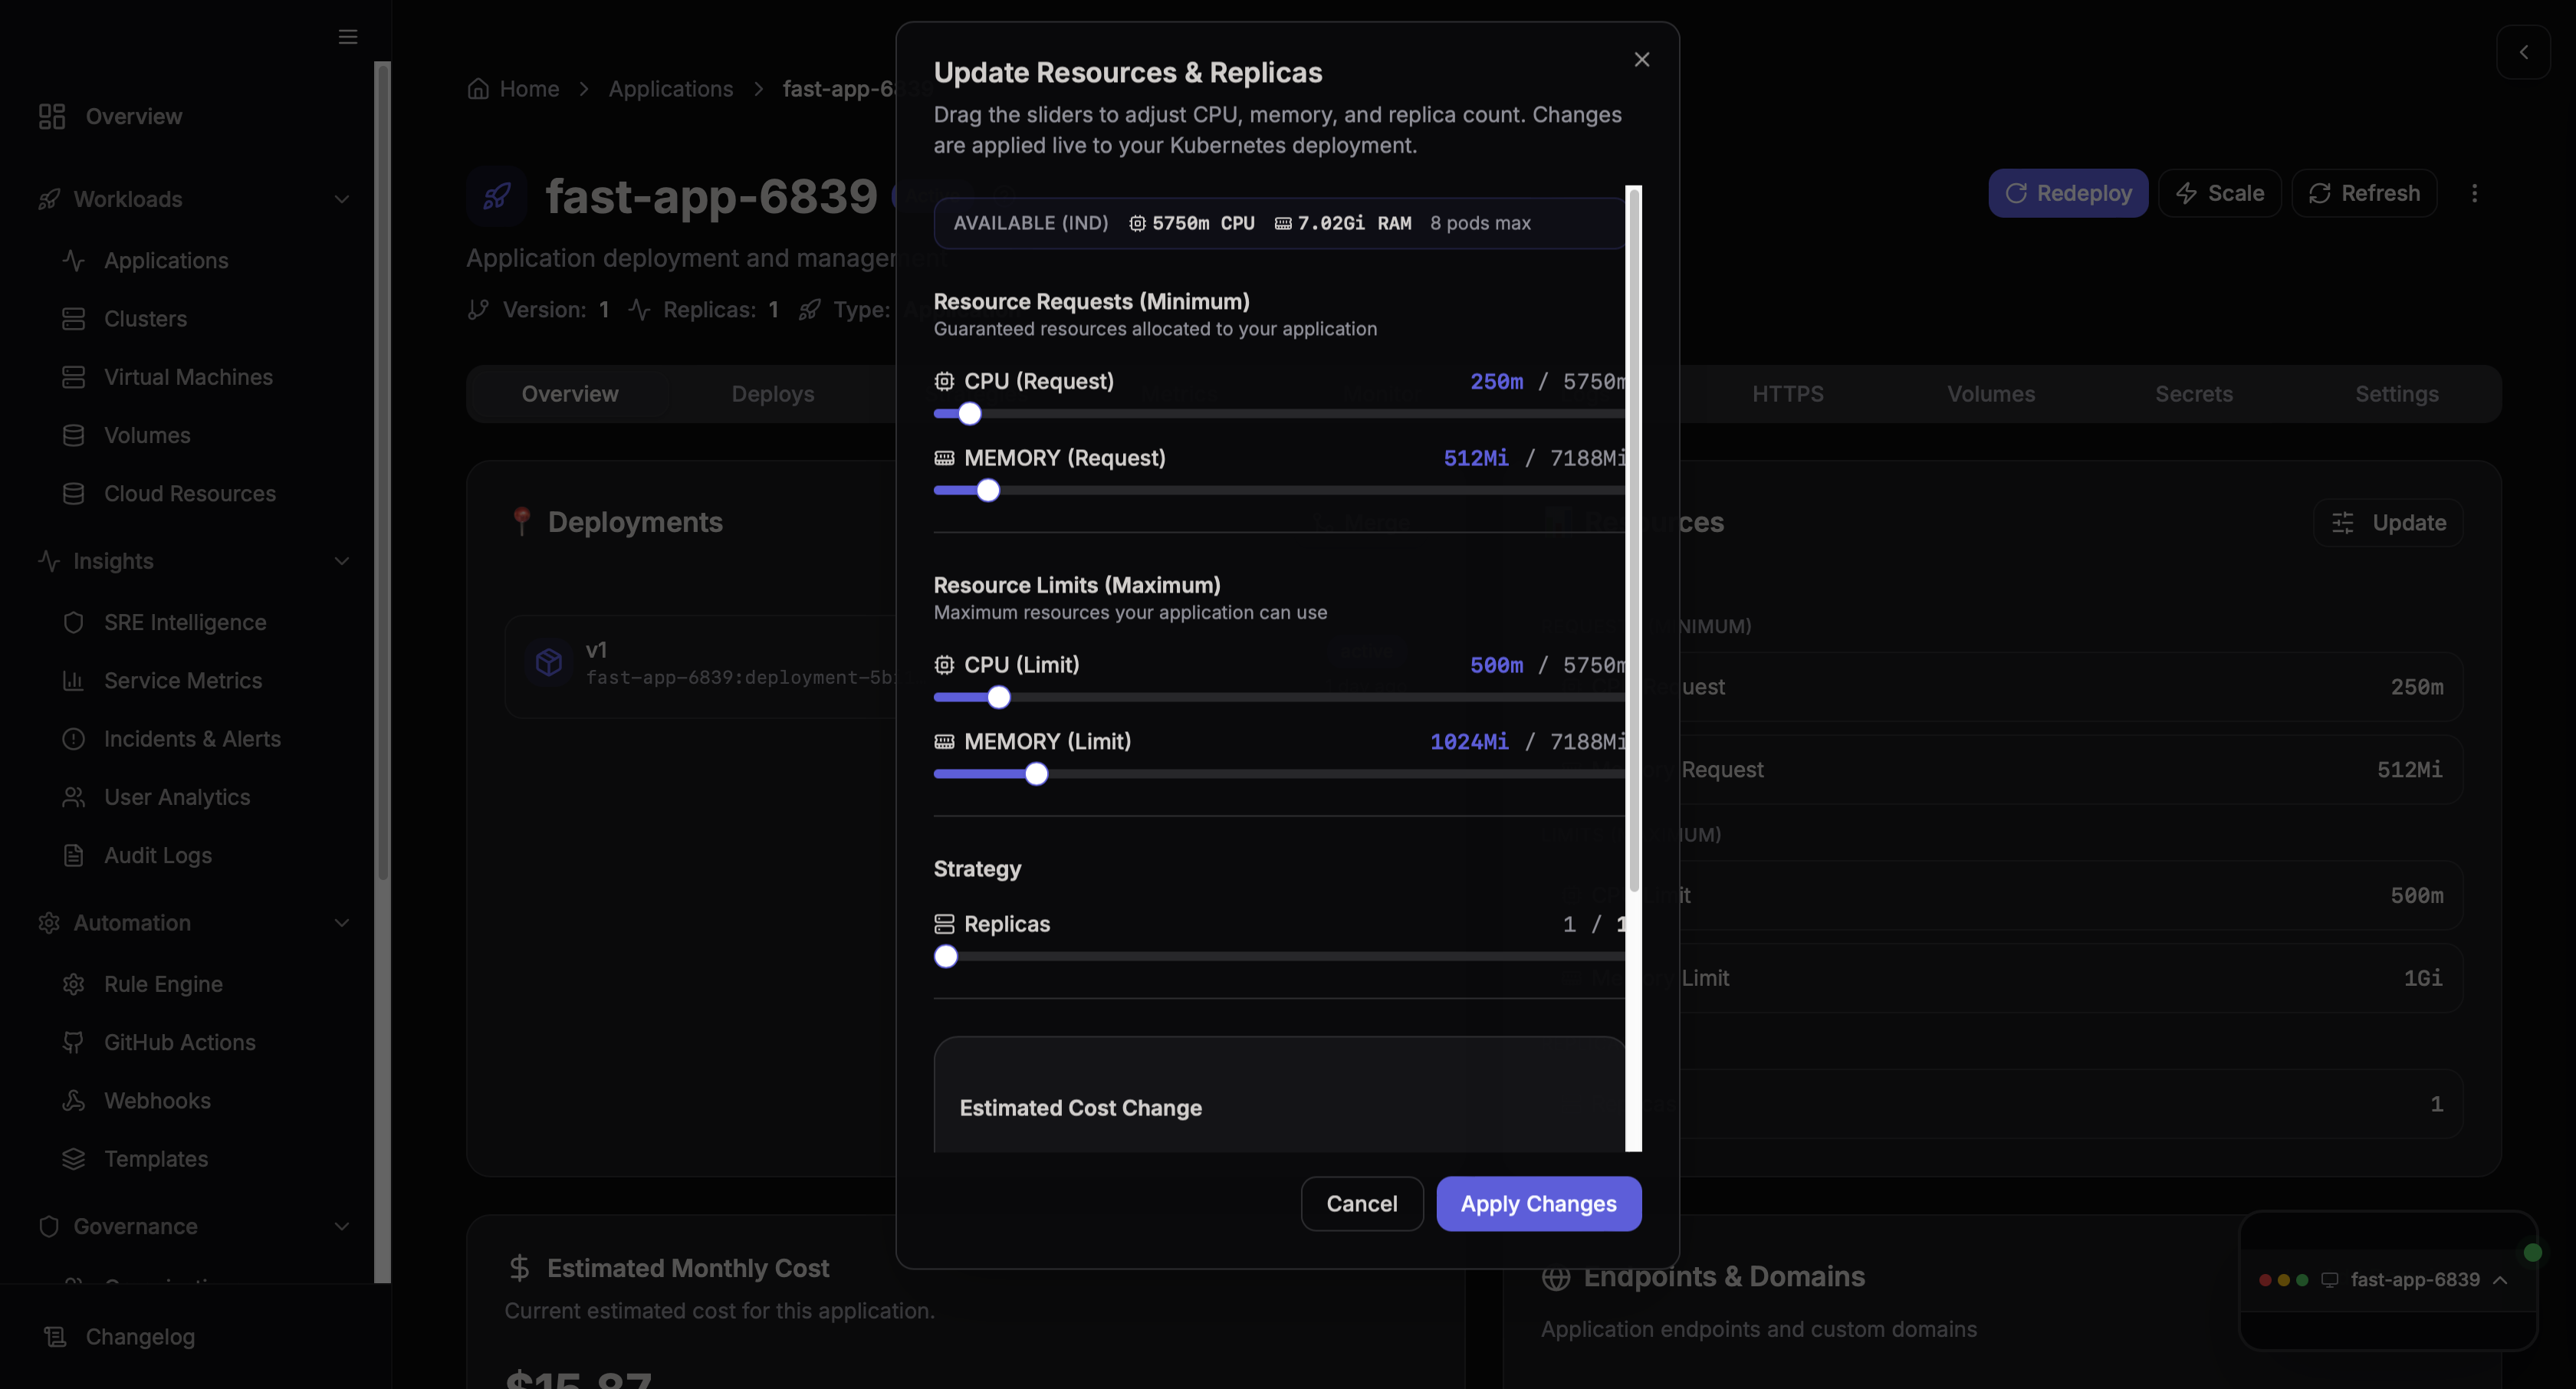Collapse the Governance section

[x=342, y=1226]
